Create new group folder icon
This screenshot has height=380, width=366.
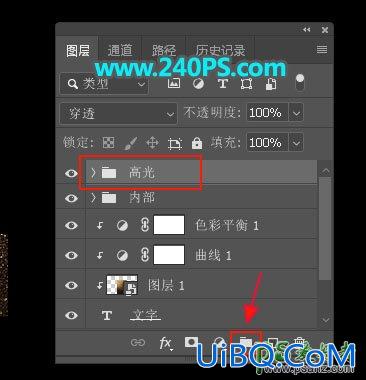[246, 342]
